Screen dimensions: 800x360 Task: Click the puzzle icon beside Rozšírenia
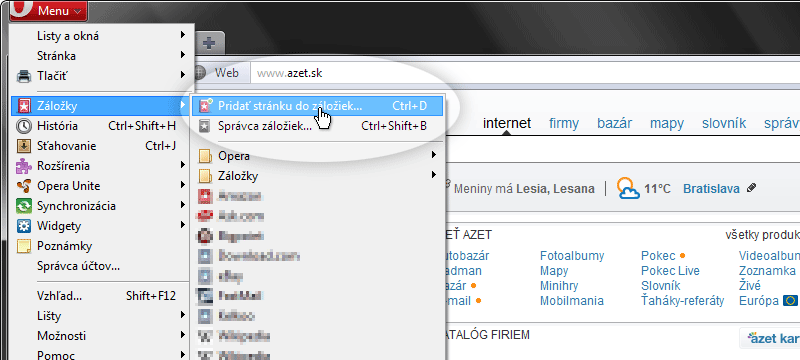click(23, 166)
